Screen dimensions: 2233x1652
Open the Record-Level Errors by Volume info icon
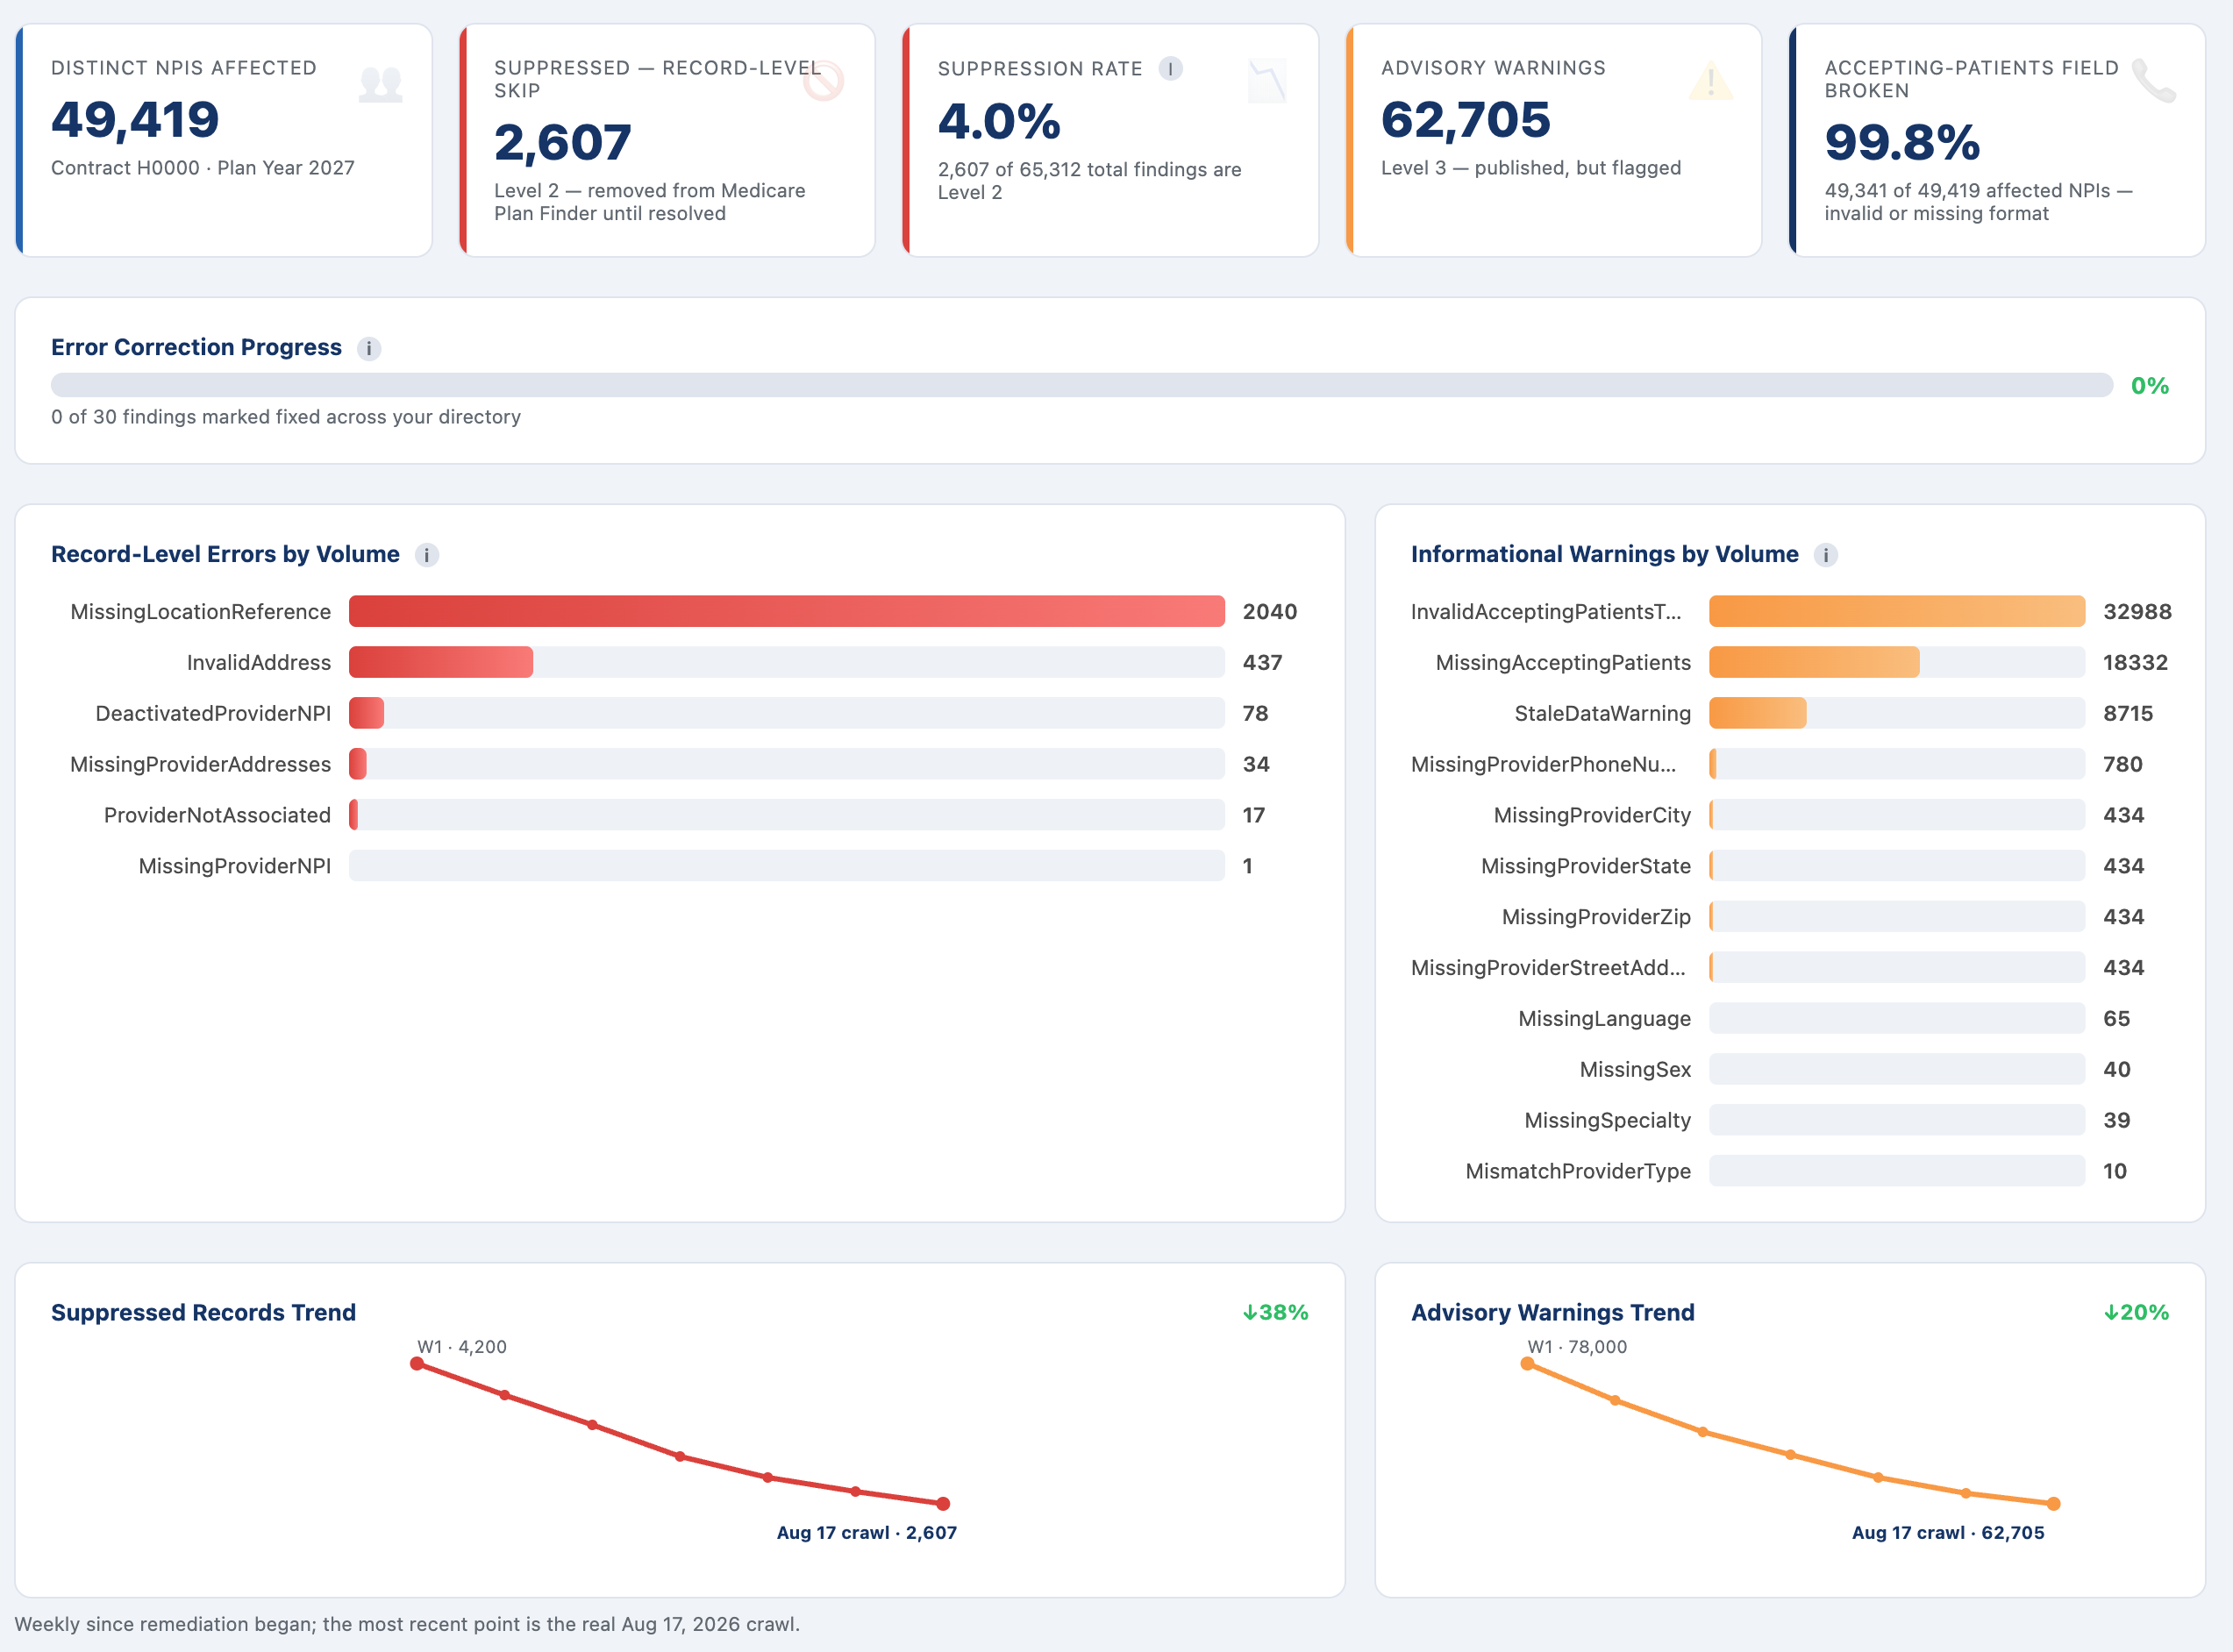tap(427, 555)
